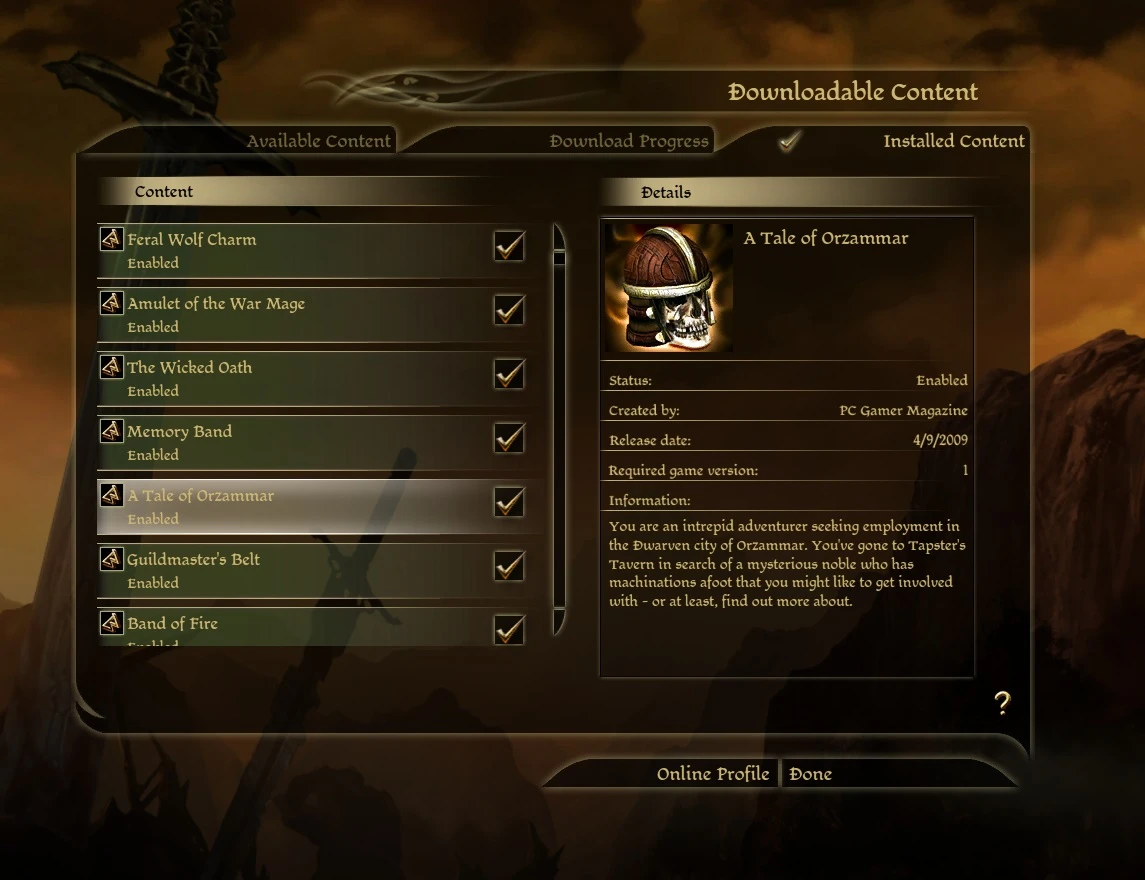Viewport: 1145px width, 880px height.
Task: Uncheck Amulet of the War Mage
Action: [x=509, y=310]
